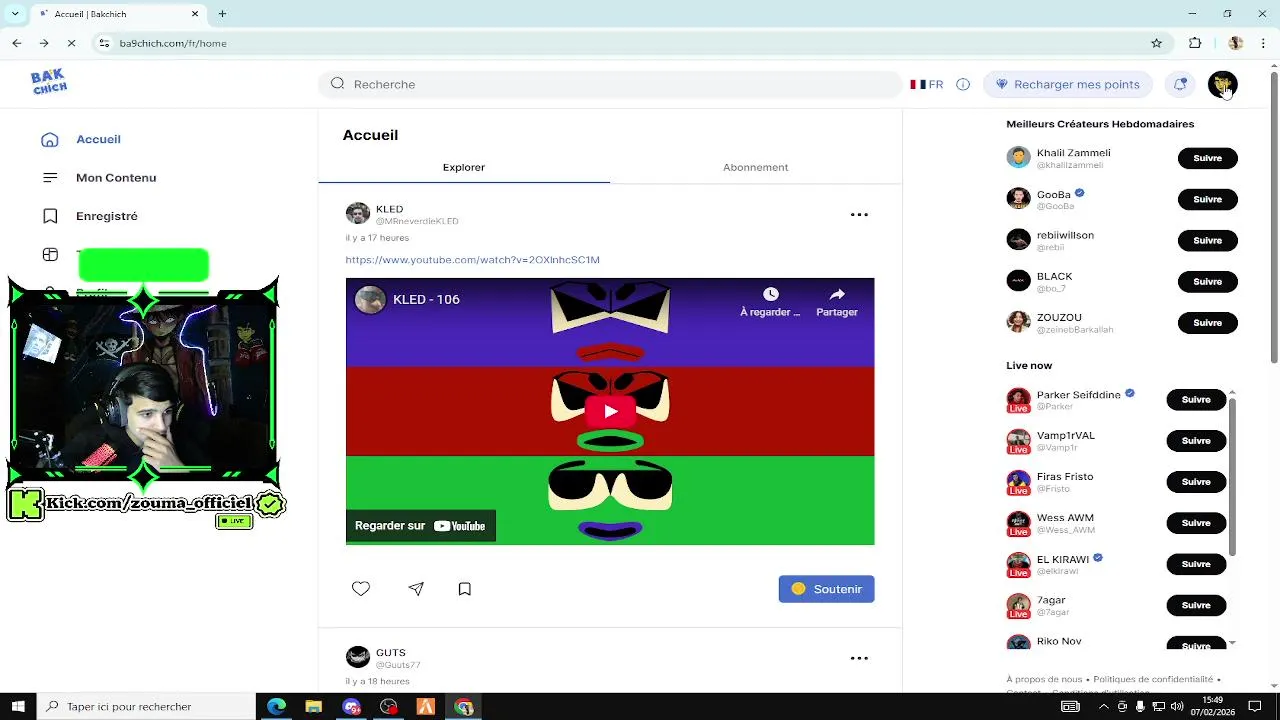Open the tab search dropdown arrow

pos(14,14)
